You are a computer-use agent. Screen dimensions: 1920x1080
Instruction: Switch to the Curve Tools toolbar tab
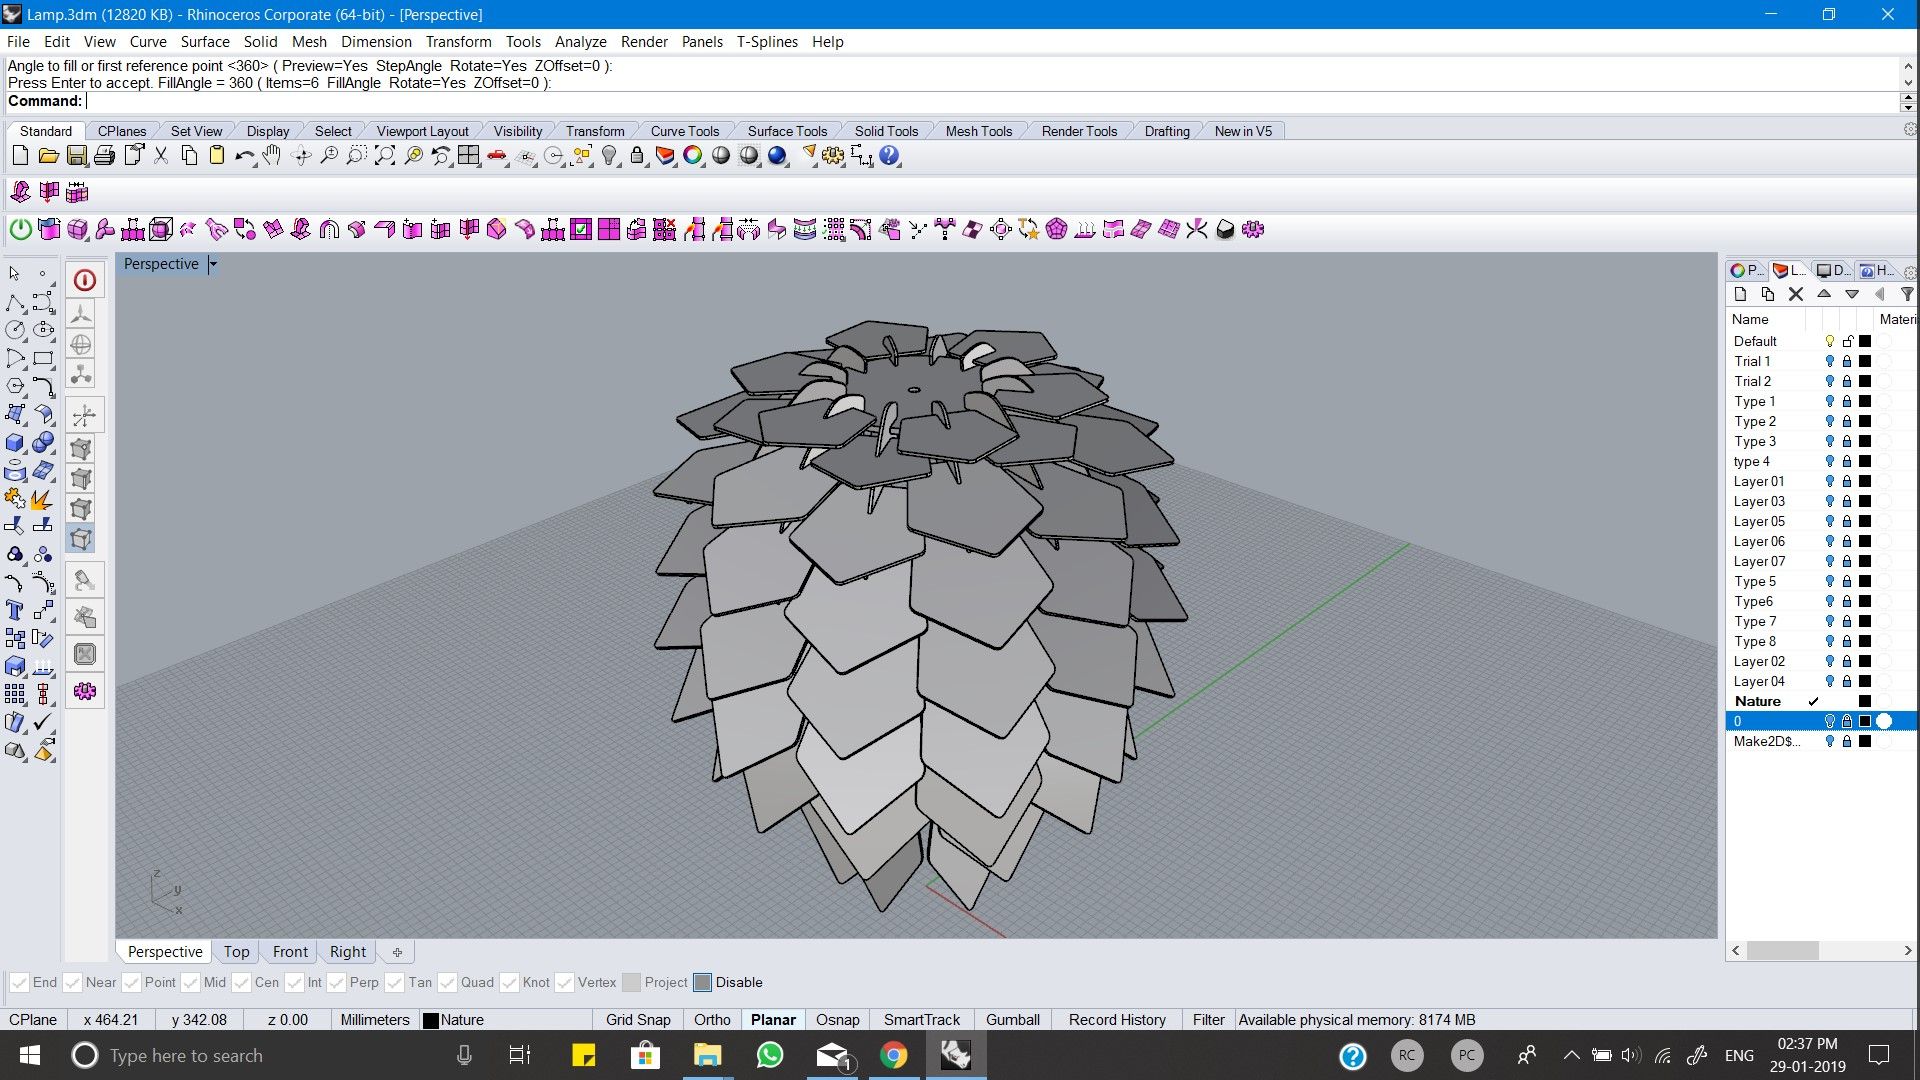click(x=685, y=132)
